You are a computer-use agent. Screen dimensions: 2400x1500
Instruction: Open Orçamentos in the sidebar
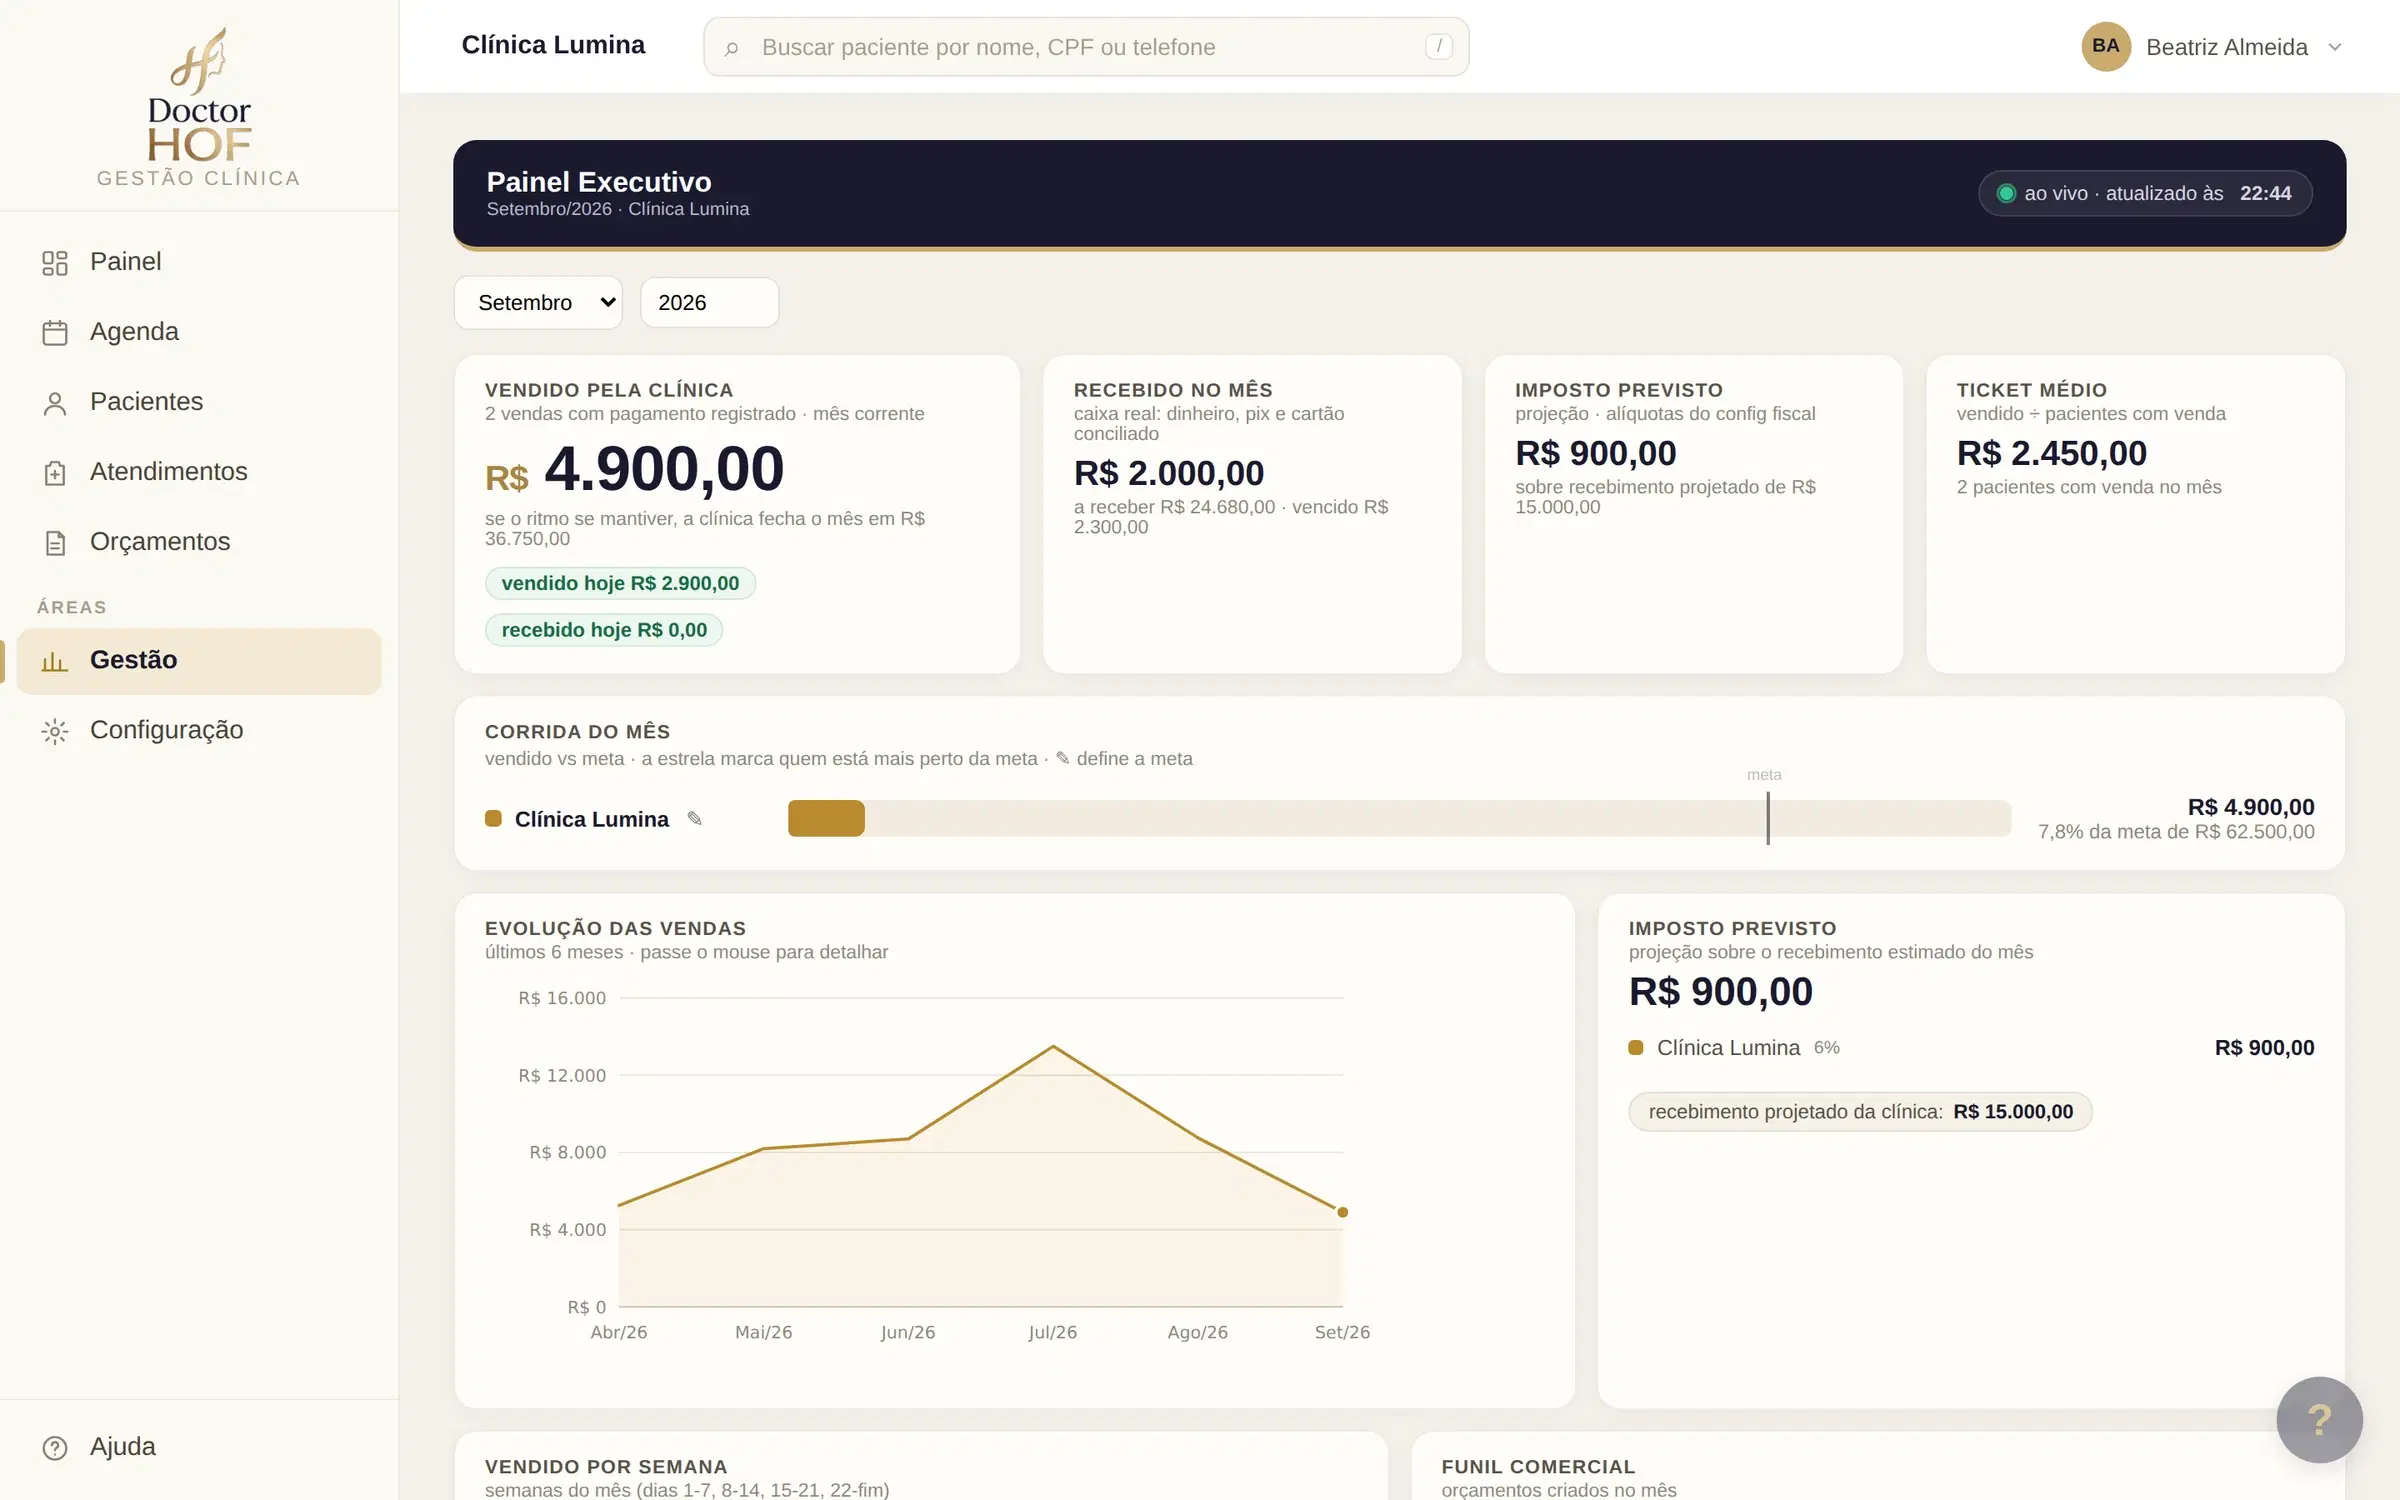click(x=198, y=542)
